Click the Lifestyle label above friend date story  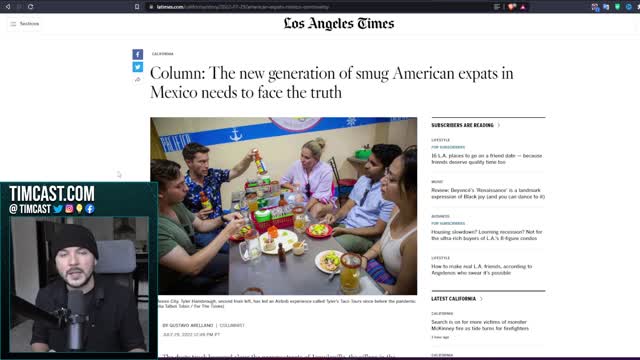(440, 140)
